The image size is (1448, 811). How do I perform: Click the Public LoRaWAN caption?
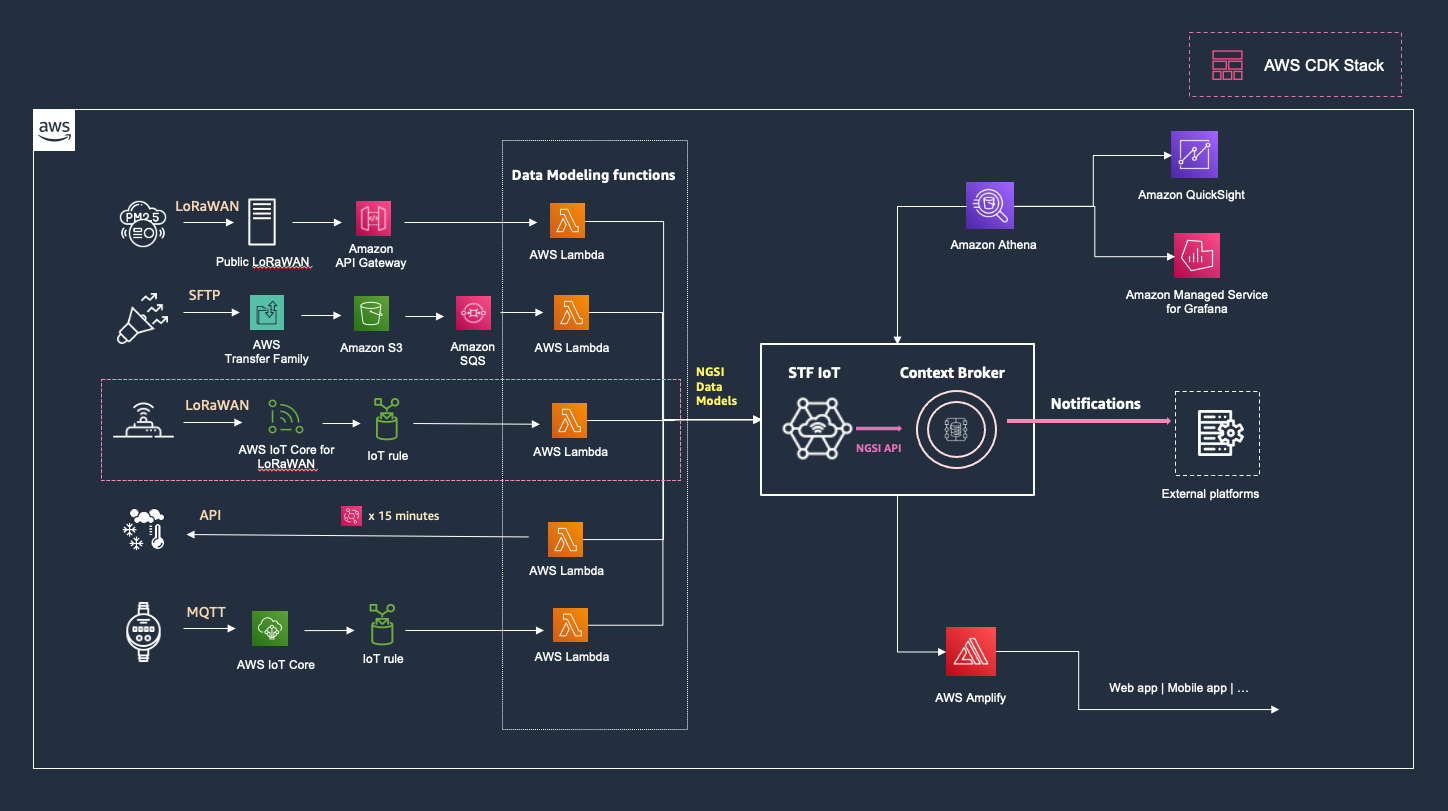(263, 262)
